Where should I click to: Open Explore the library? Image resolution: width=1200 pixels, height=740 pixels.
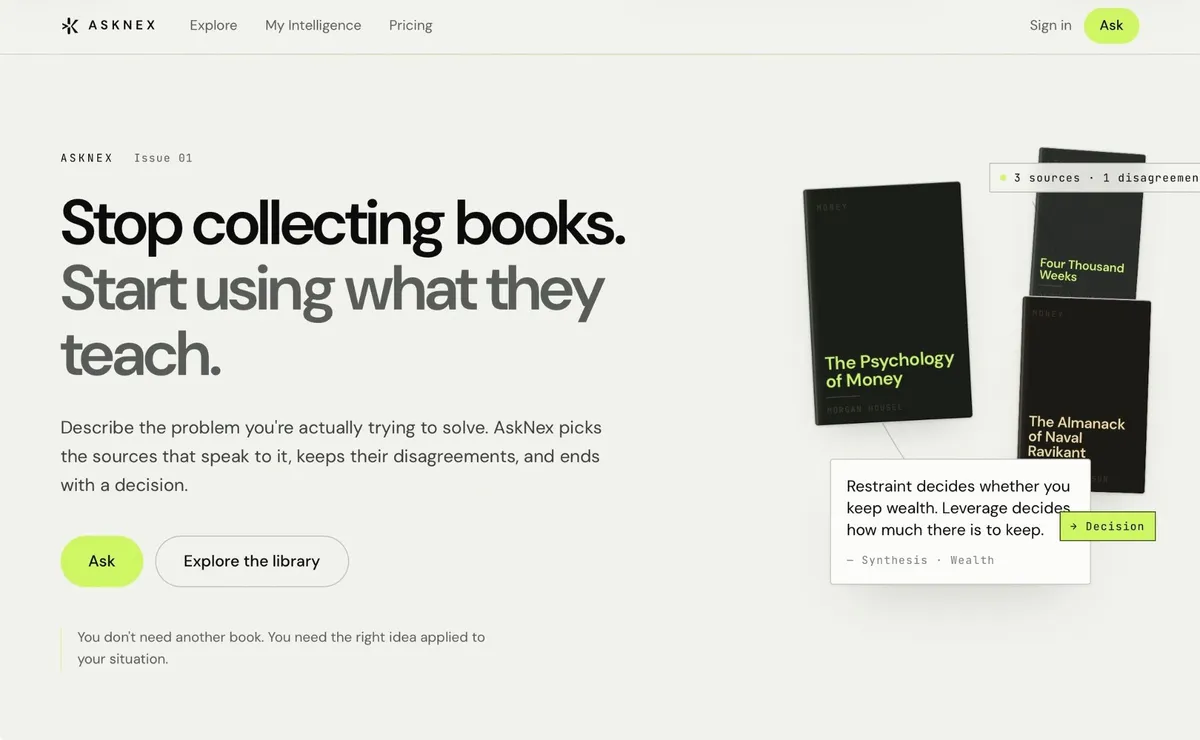point(252,561)
